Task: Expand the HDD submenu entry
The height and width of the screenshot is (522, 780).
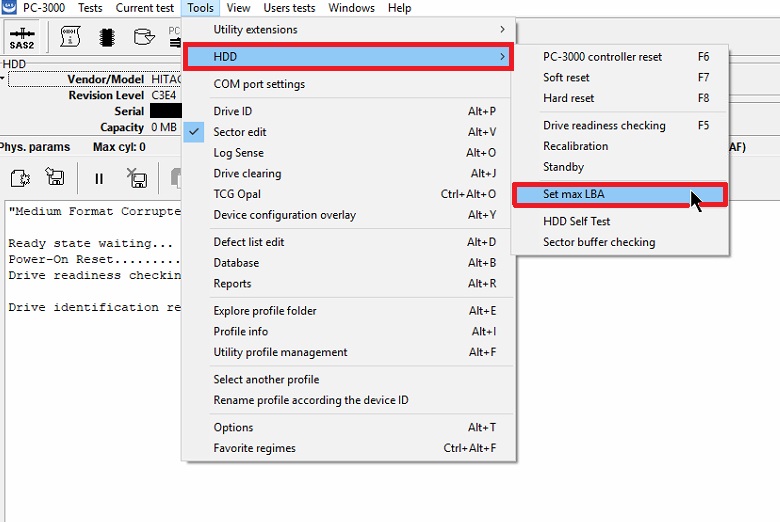Action: click(x=349, y=56)
